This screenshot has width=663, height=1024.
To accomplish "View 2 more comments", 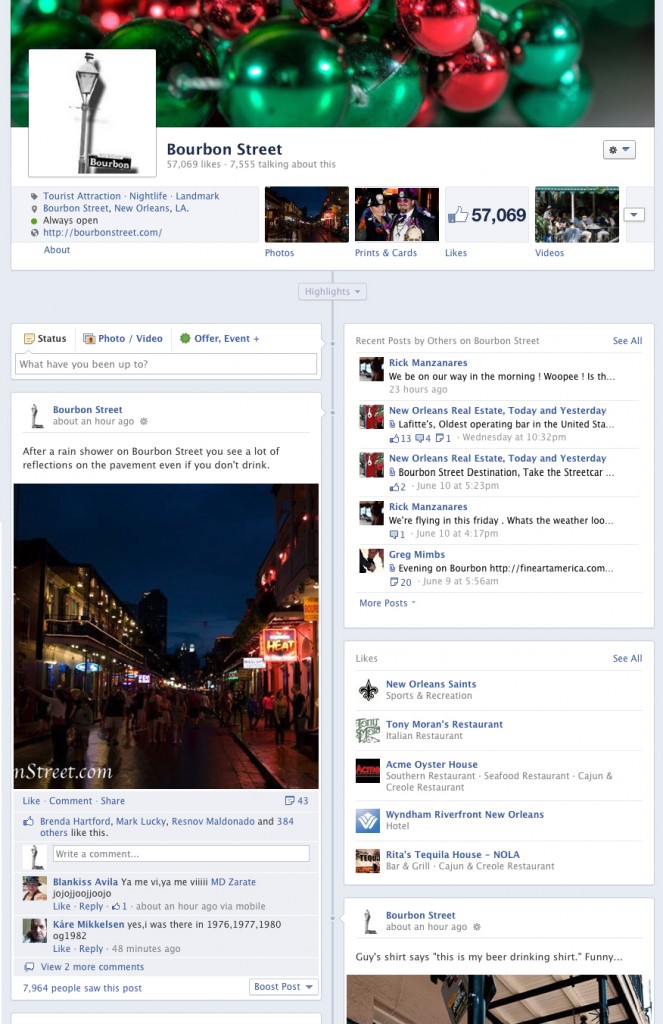I will [92, 967].
